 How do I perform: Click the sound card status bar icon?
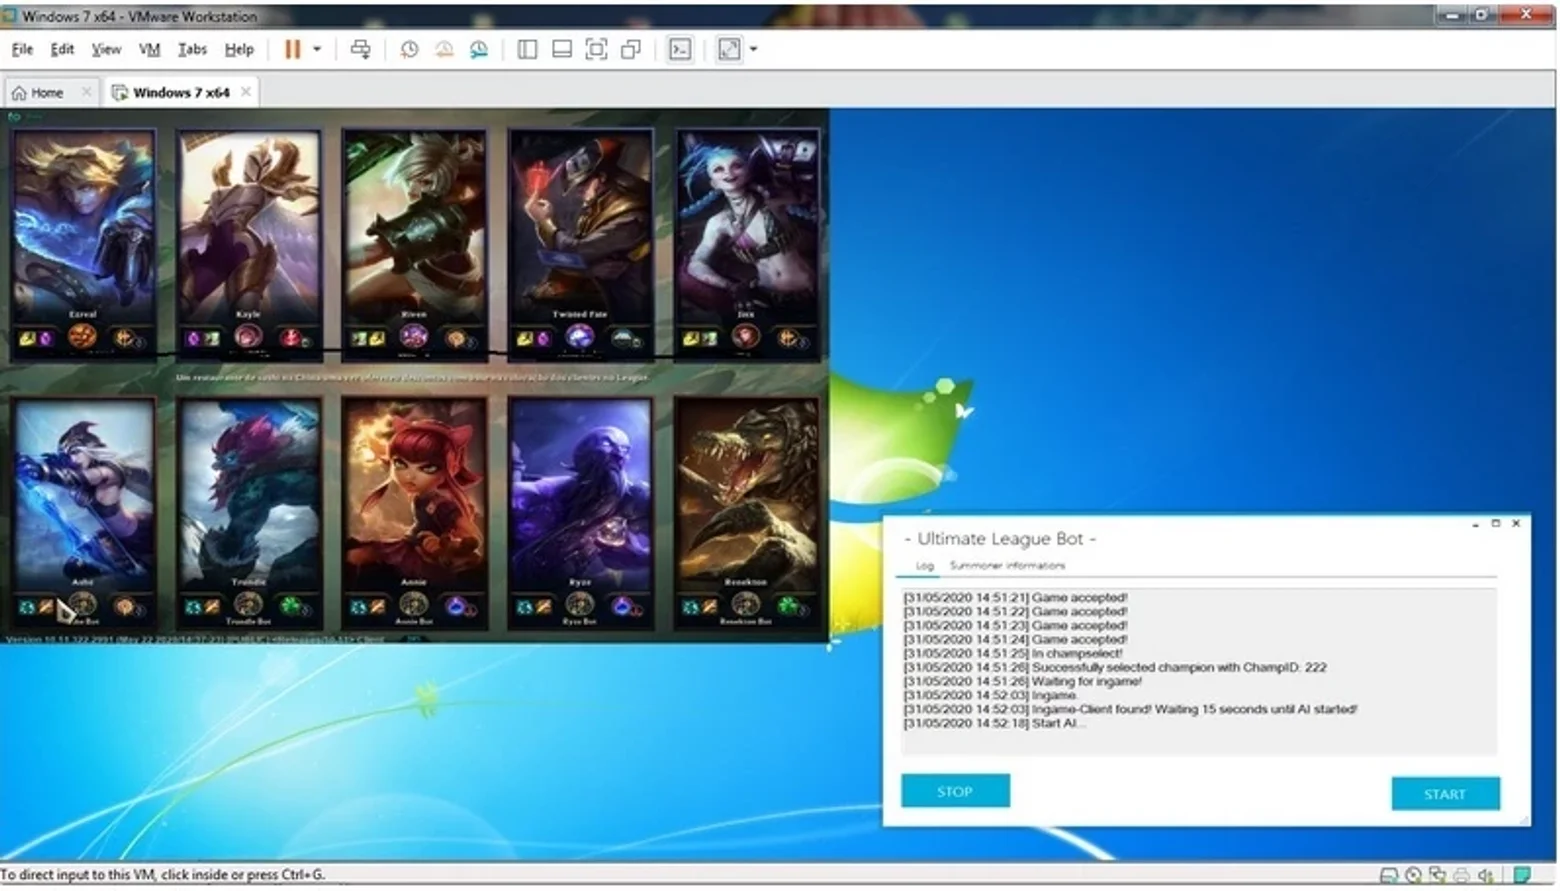[1486, 875]
